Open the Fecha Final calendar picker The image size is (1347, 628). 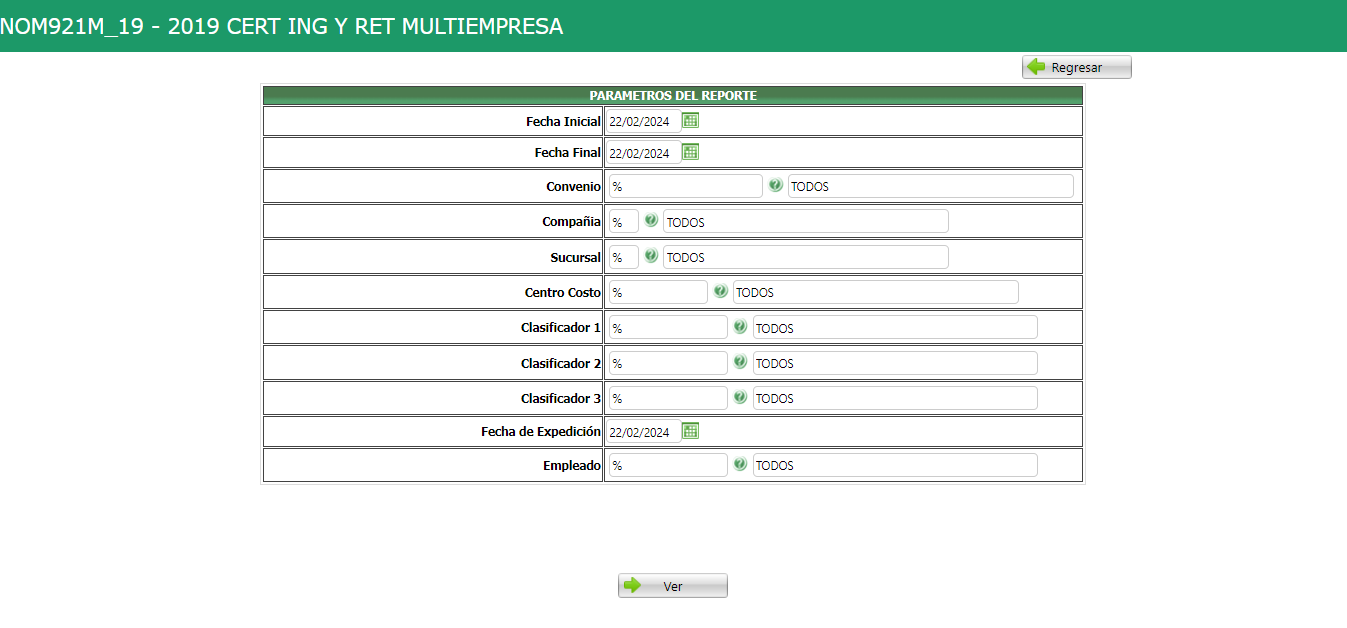click(x=690, y=152)
